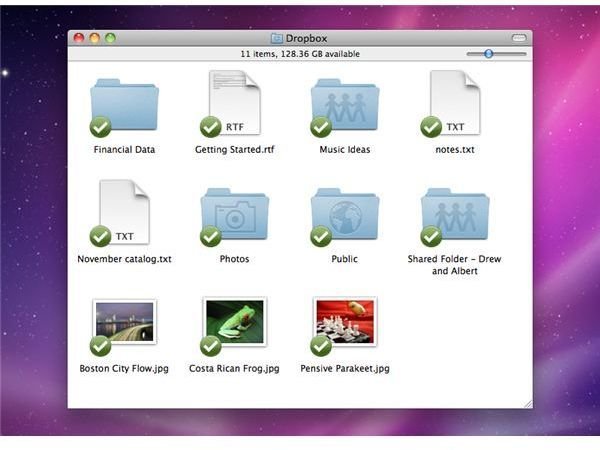Select the Boston City Flow.jpg thumbnail
Image resolution: width=600 pixels, height=450 pixels.
(124, 322)
